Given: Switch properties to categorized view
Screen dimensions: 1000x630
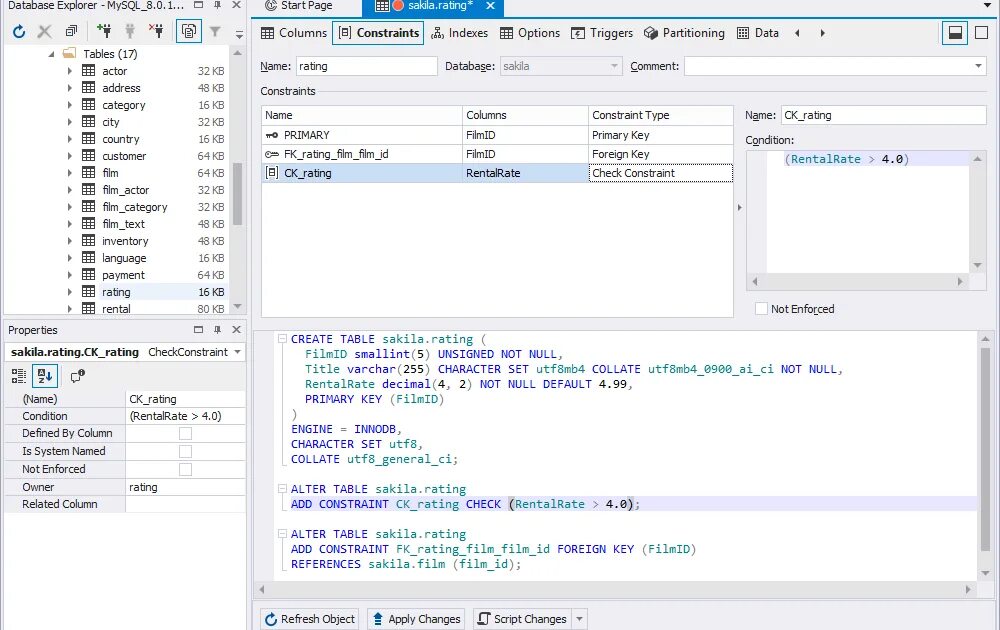Looking at the screenshot, I should (20, 376).
